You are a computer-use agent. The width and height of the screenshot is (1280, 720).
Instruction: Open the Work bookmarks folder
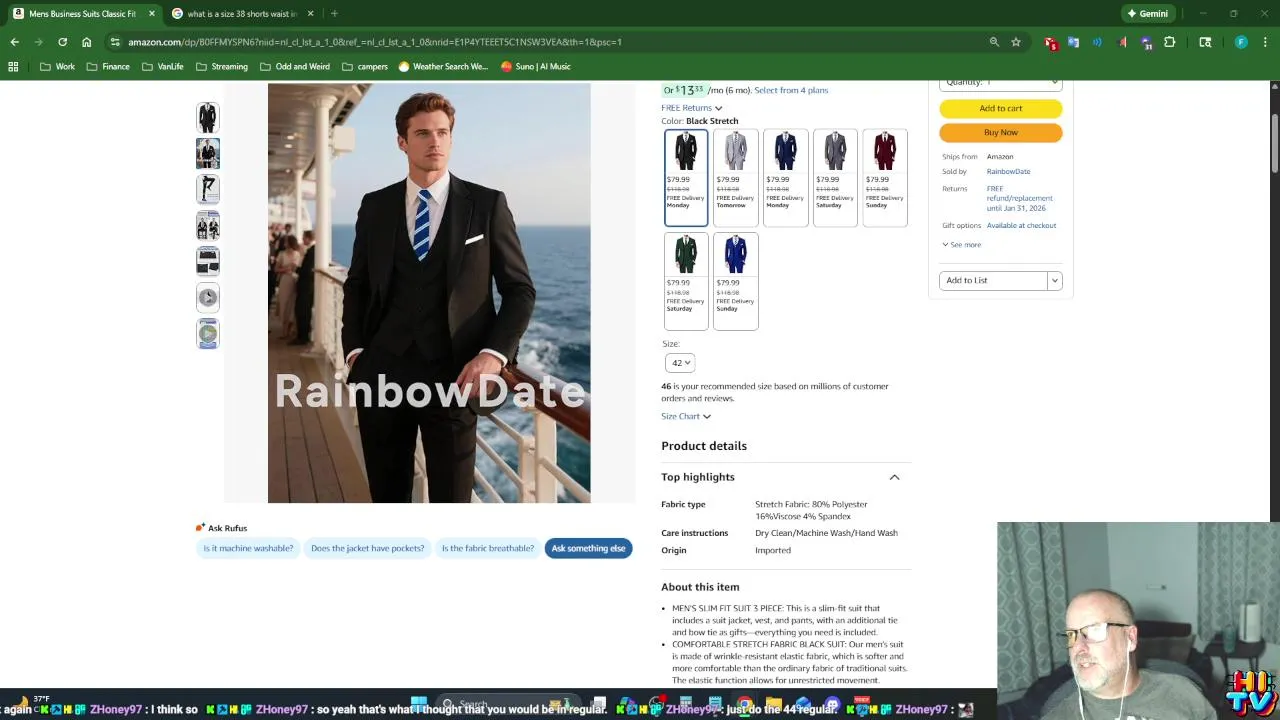tap(57, 67)
